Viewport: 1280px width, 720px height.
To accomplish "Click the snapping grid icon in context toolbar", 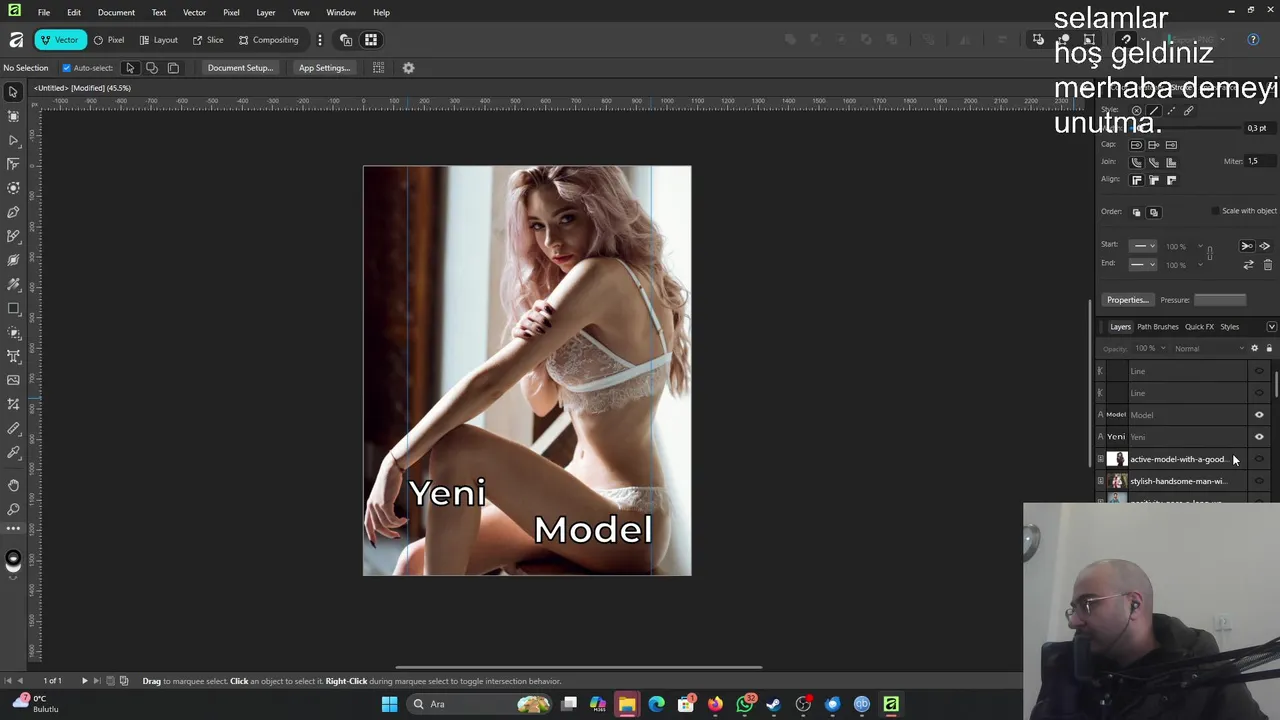I will tap(378, 68).
